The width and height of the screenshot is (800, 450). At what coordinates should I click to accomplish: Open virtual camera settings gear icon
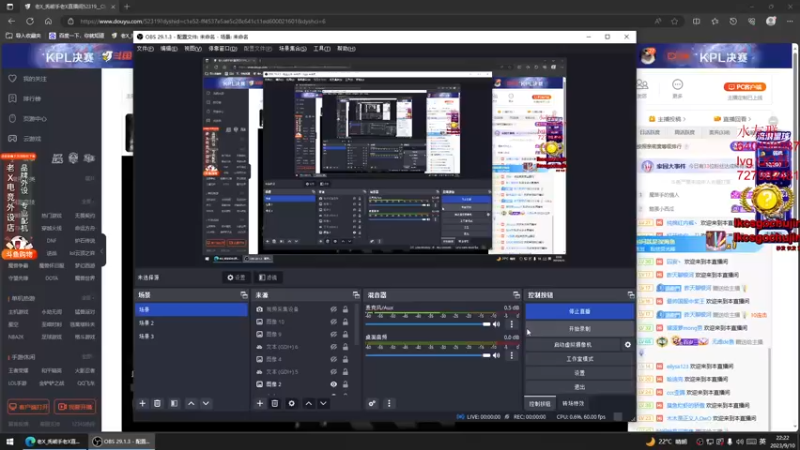(628, 345)
